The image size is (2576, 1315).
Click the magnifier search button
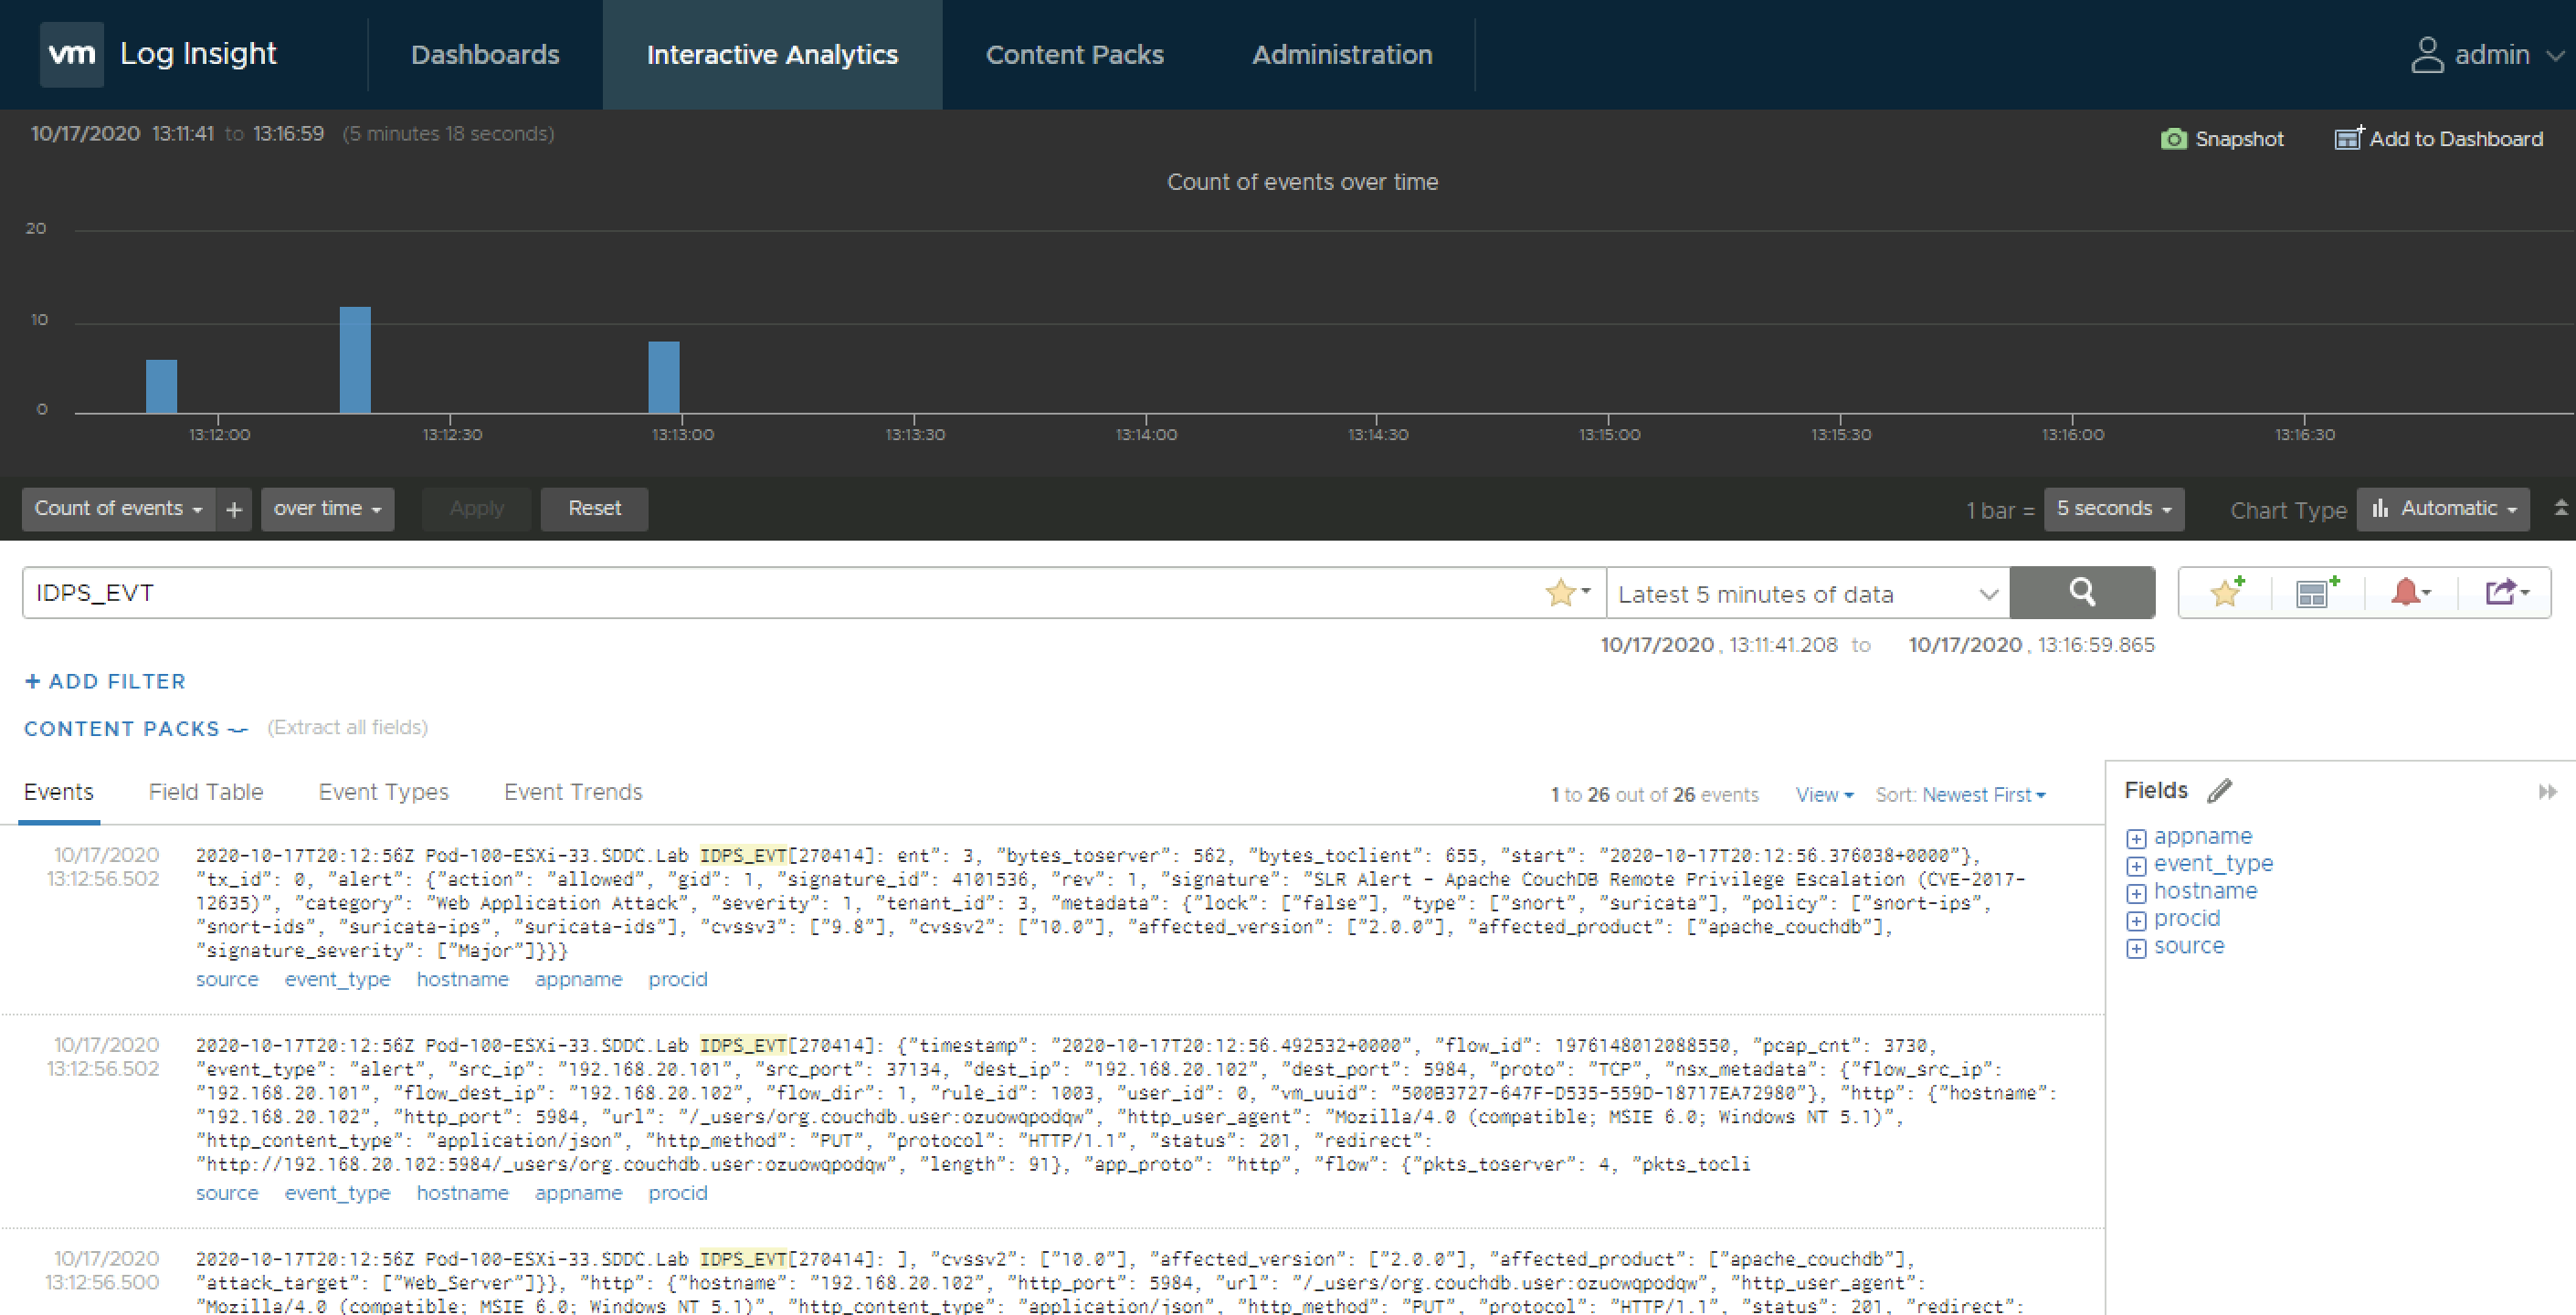tap(2081, 593)
